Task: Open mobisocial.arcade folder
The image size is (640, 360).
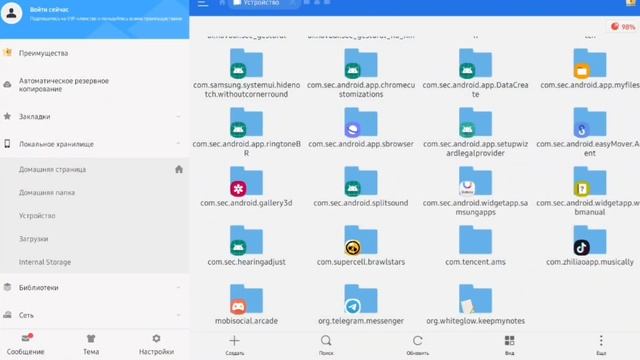Action: 246,304
